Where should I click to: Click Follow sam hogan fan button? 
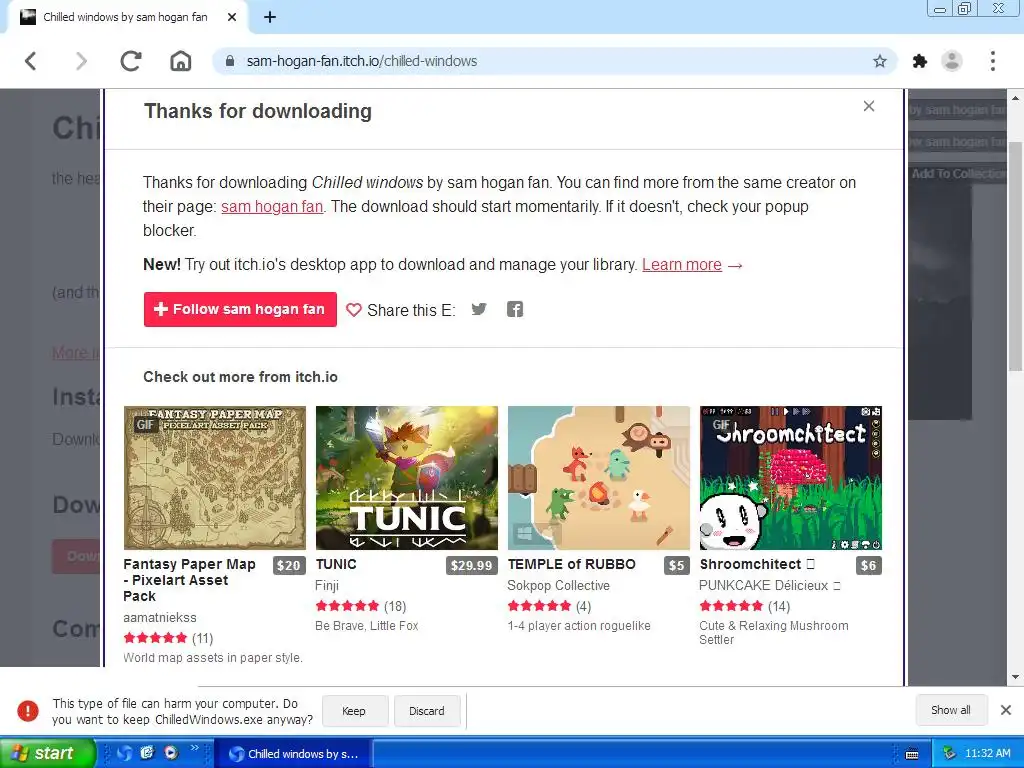pos(240,310)
